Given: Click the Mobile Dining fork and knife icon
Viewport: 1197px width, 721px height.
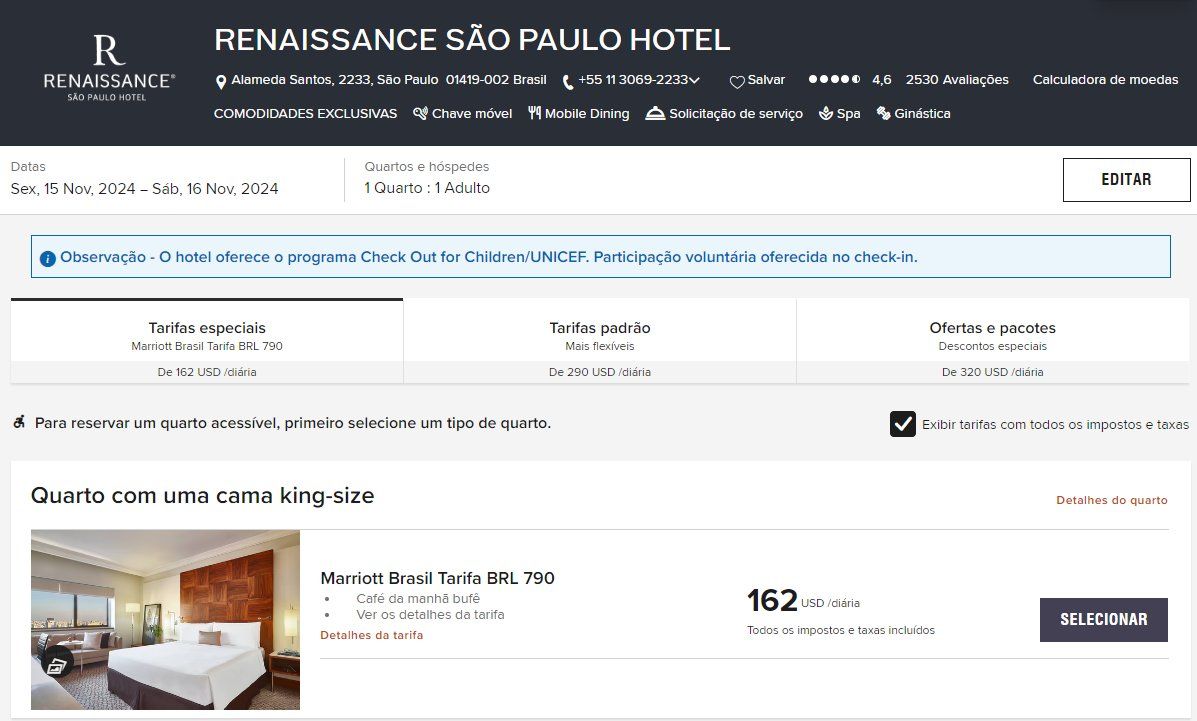Looking at the screenshot, I should click(535, 114).
